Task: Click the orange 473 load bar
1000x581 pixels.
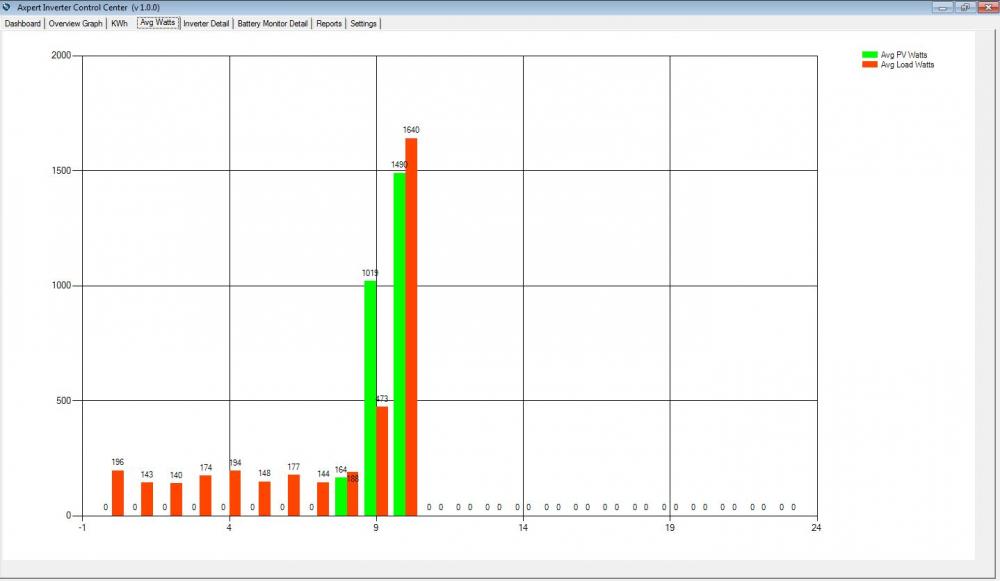Action: (382, 460)
